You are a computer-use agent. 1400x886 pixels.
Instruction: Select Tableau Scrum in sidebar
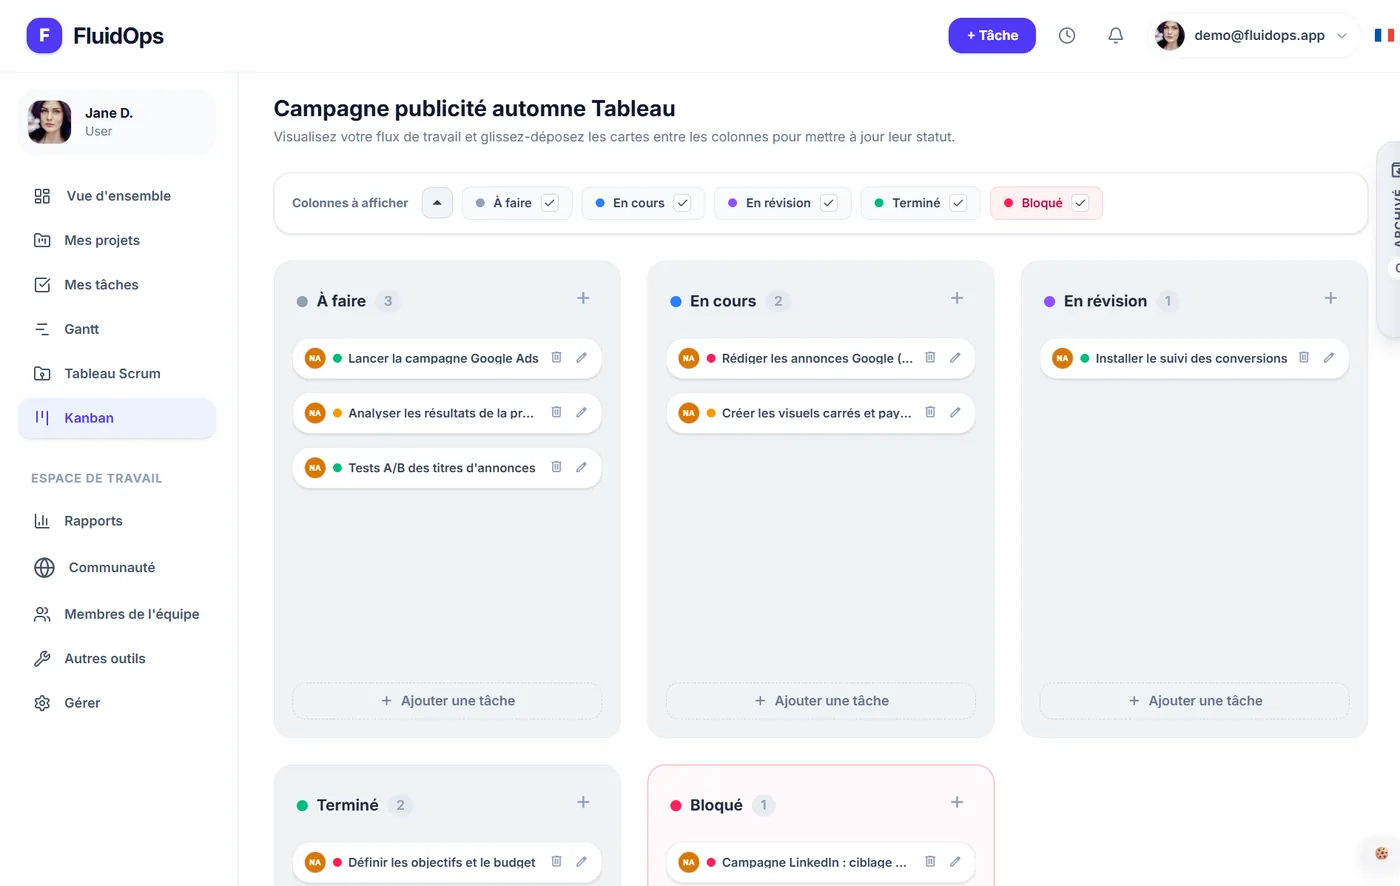click(118, 373)
